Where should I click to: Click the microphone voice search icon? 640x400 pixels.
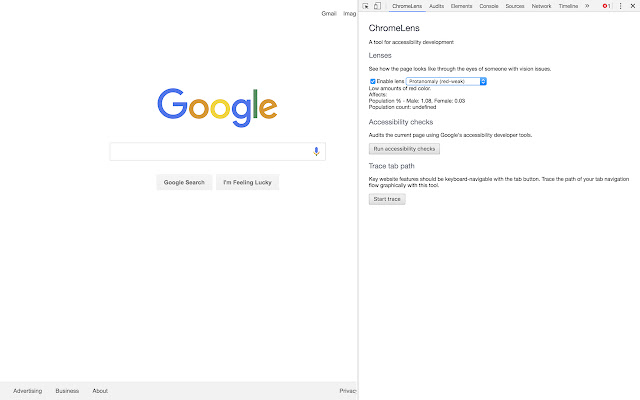316,151
